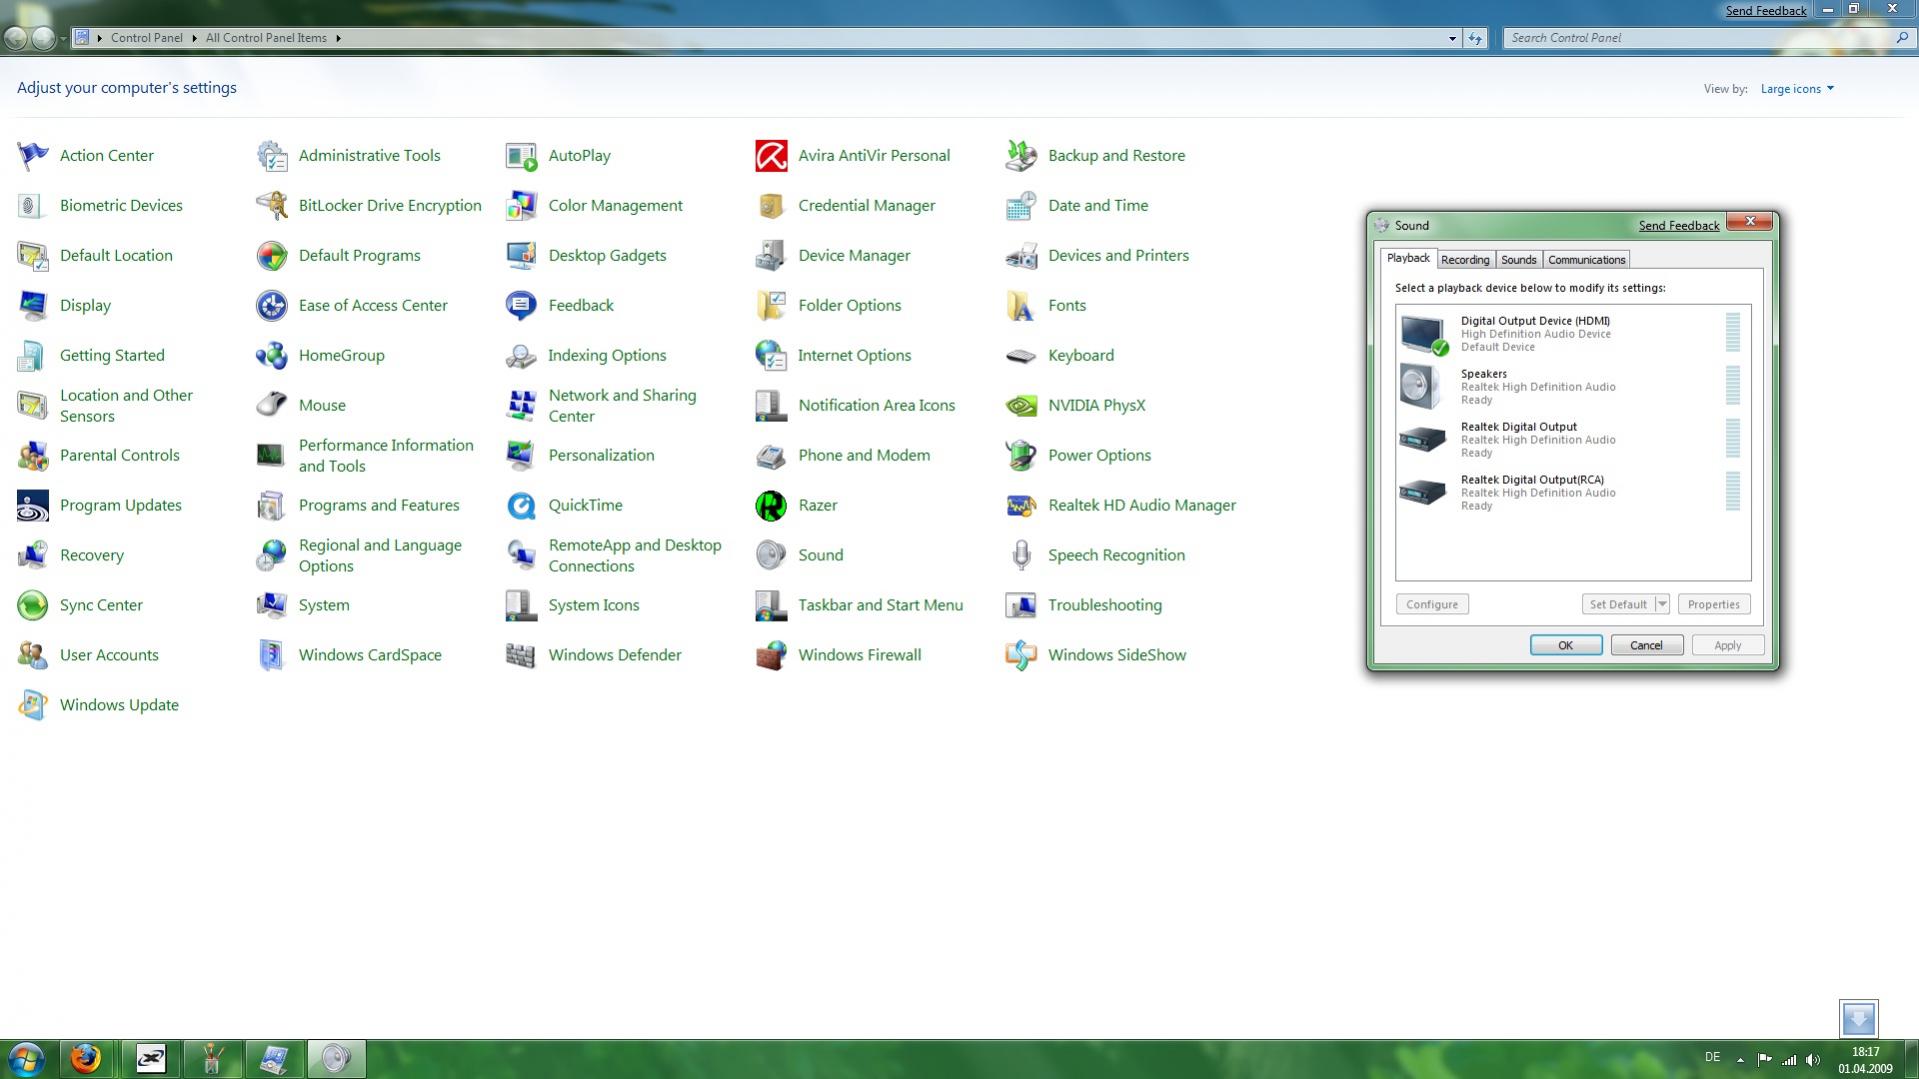
Task: Open the Network and Sharing Center icon
Action: tap(521, 405)
